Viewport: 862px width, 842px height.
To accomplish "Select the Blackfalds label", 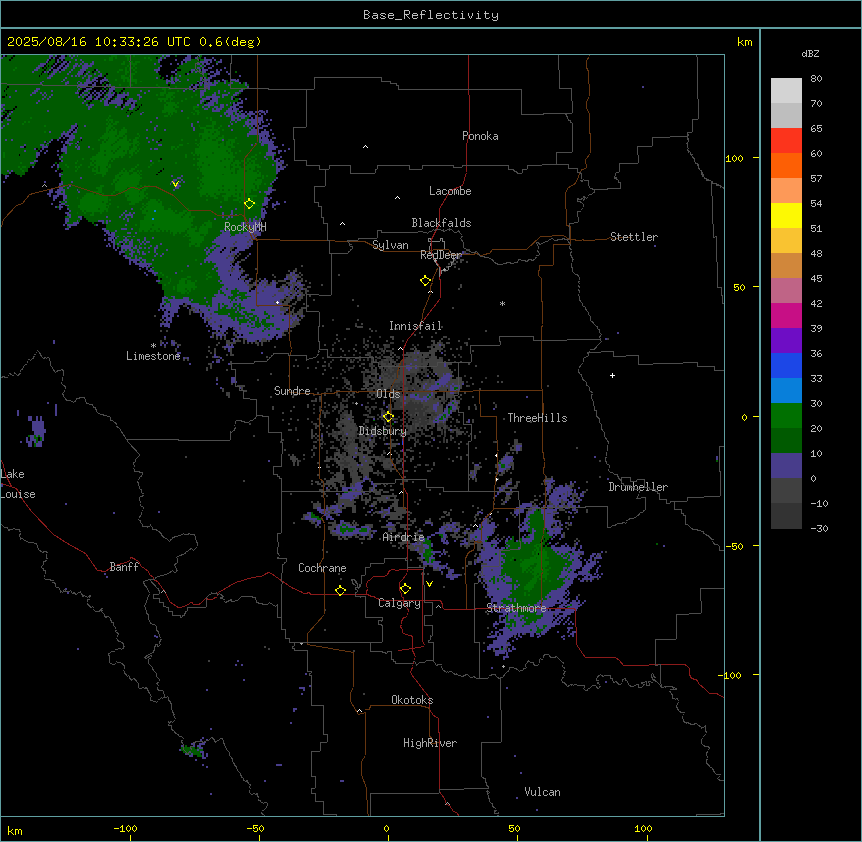I will click(441, 223).
